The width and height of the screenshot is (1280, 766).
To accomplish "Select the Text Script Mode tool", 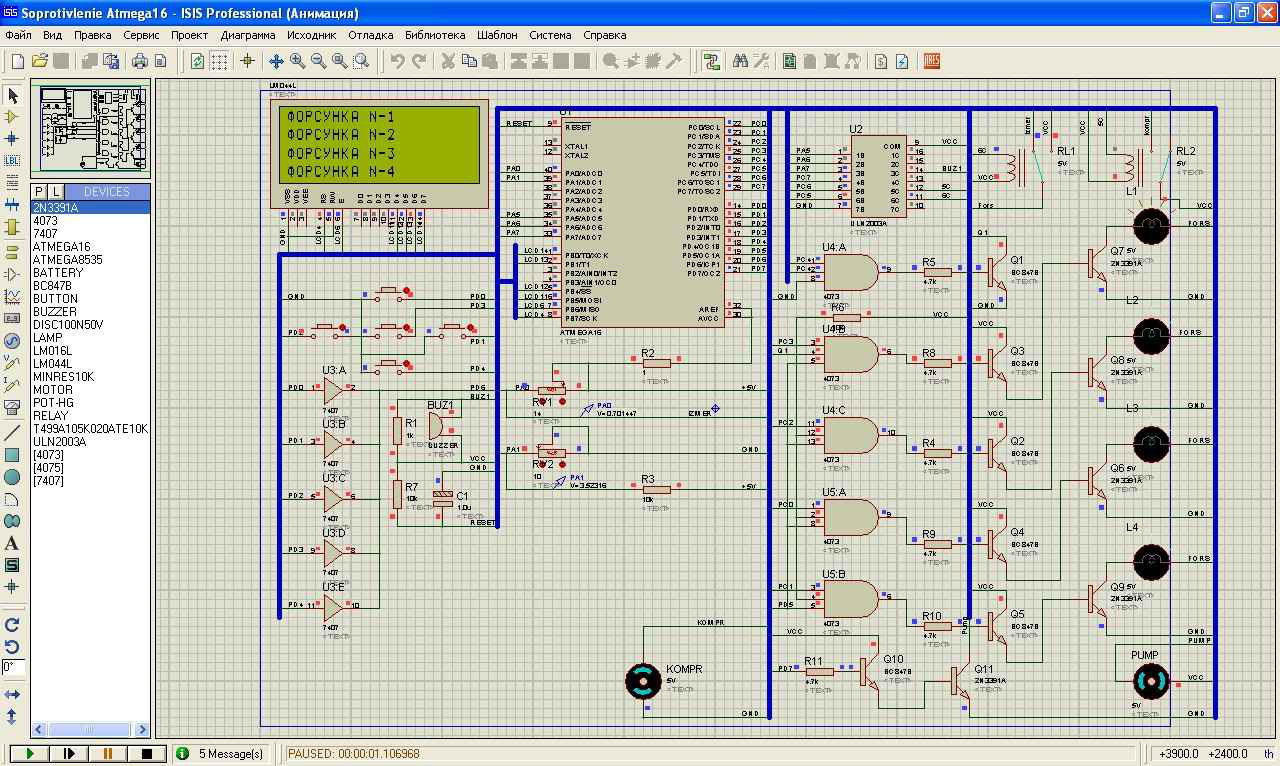I will [12, 181].
